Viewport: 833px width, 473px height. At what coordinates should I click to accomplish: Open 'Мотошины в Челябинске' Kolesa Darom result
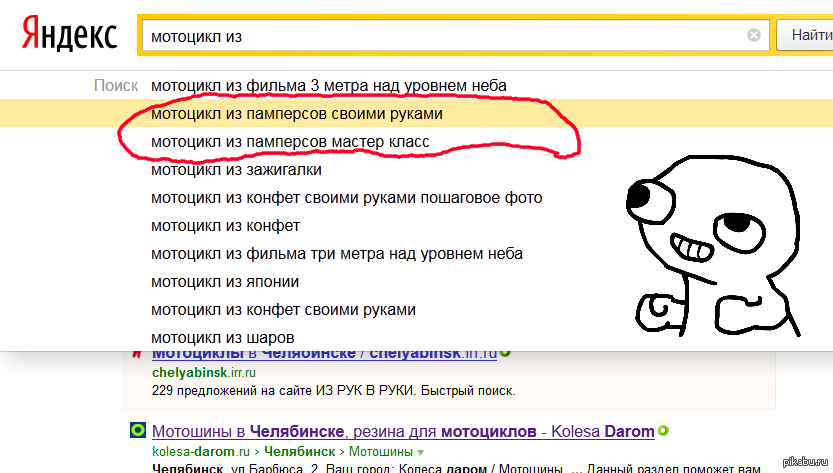[x=403, y=432]
